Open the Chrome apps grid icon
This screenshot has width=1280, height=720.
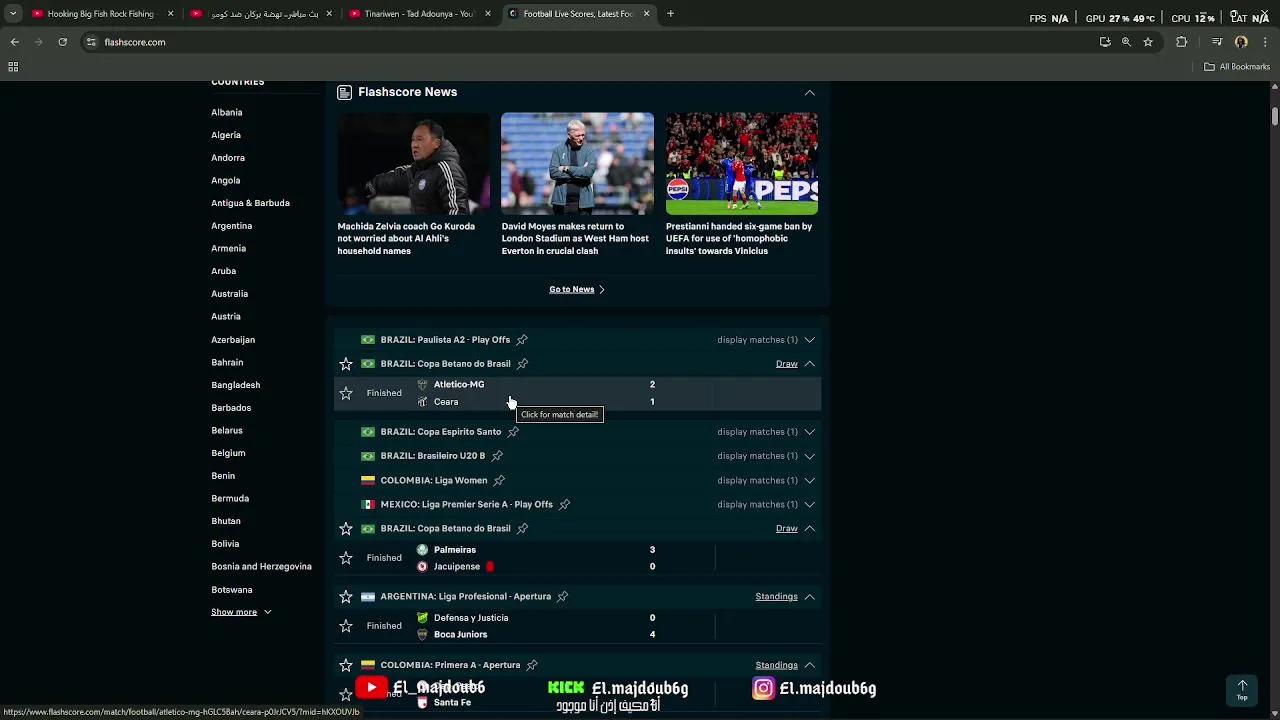(13, 67)
